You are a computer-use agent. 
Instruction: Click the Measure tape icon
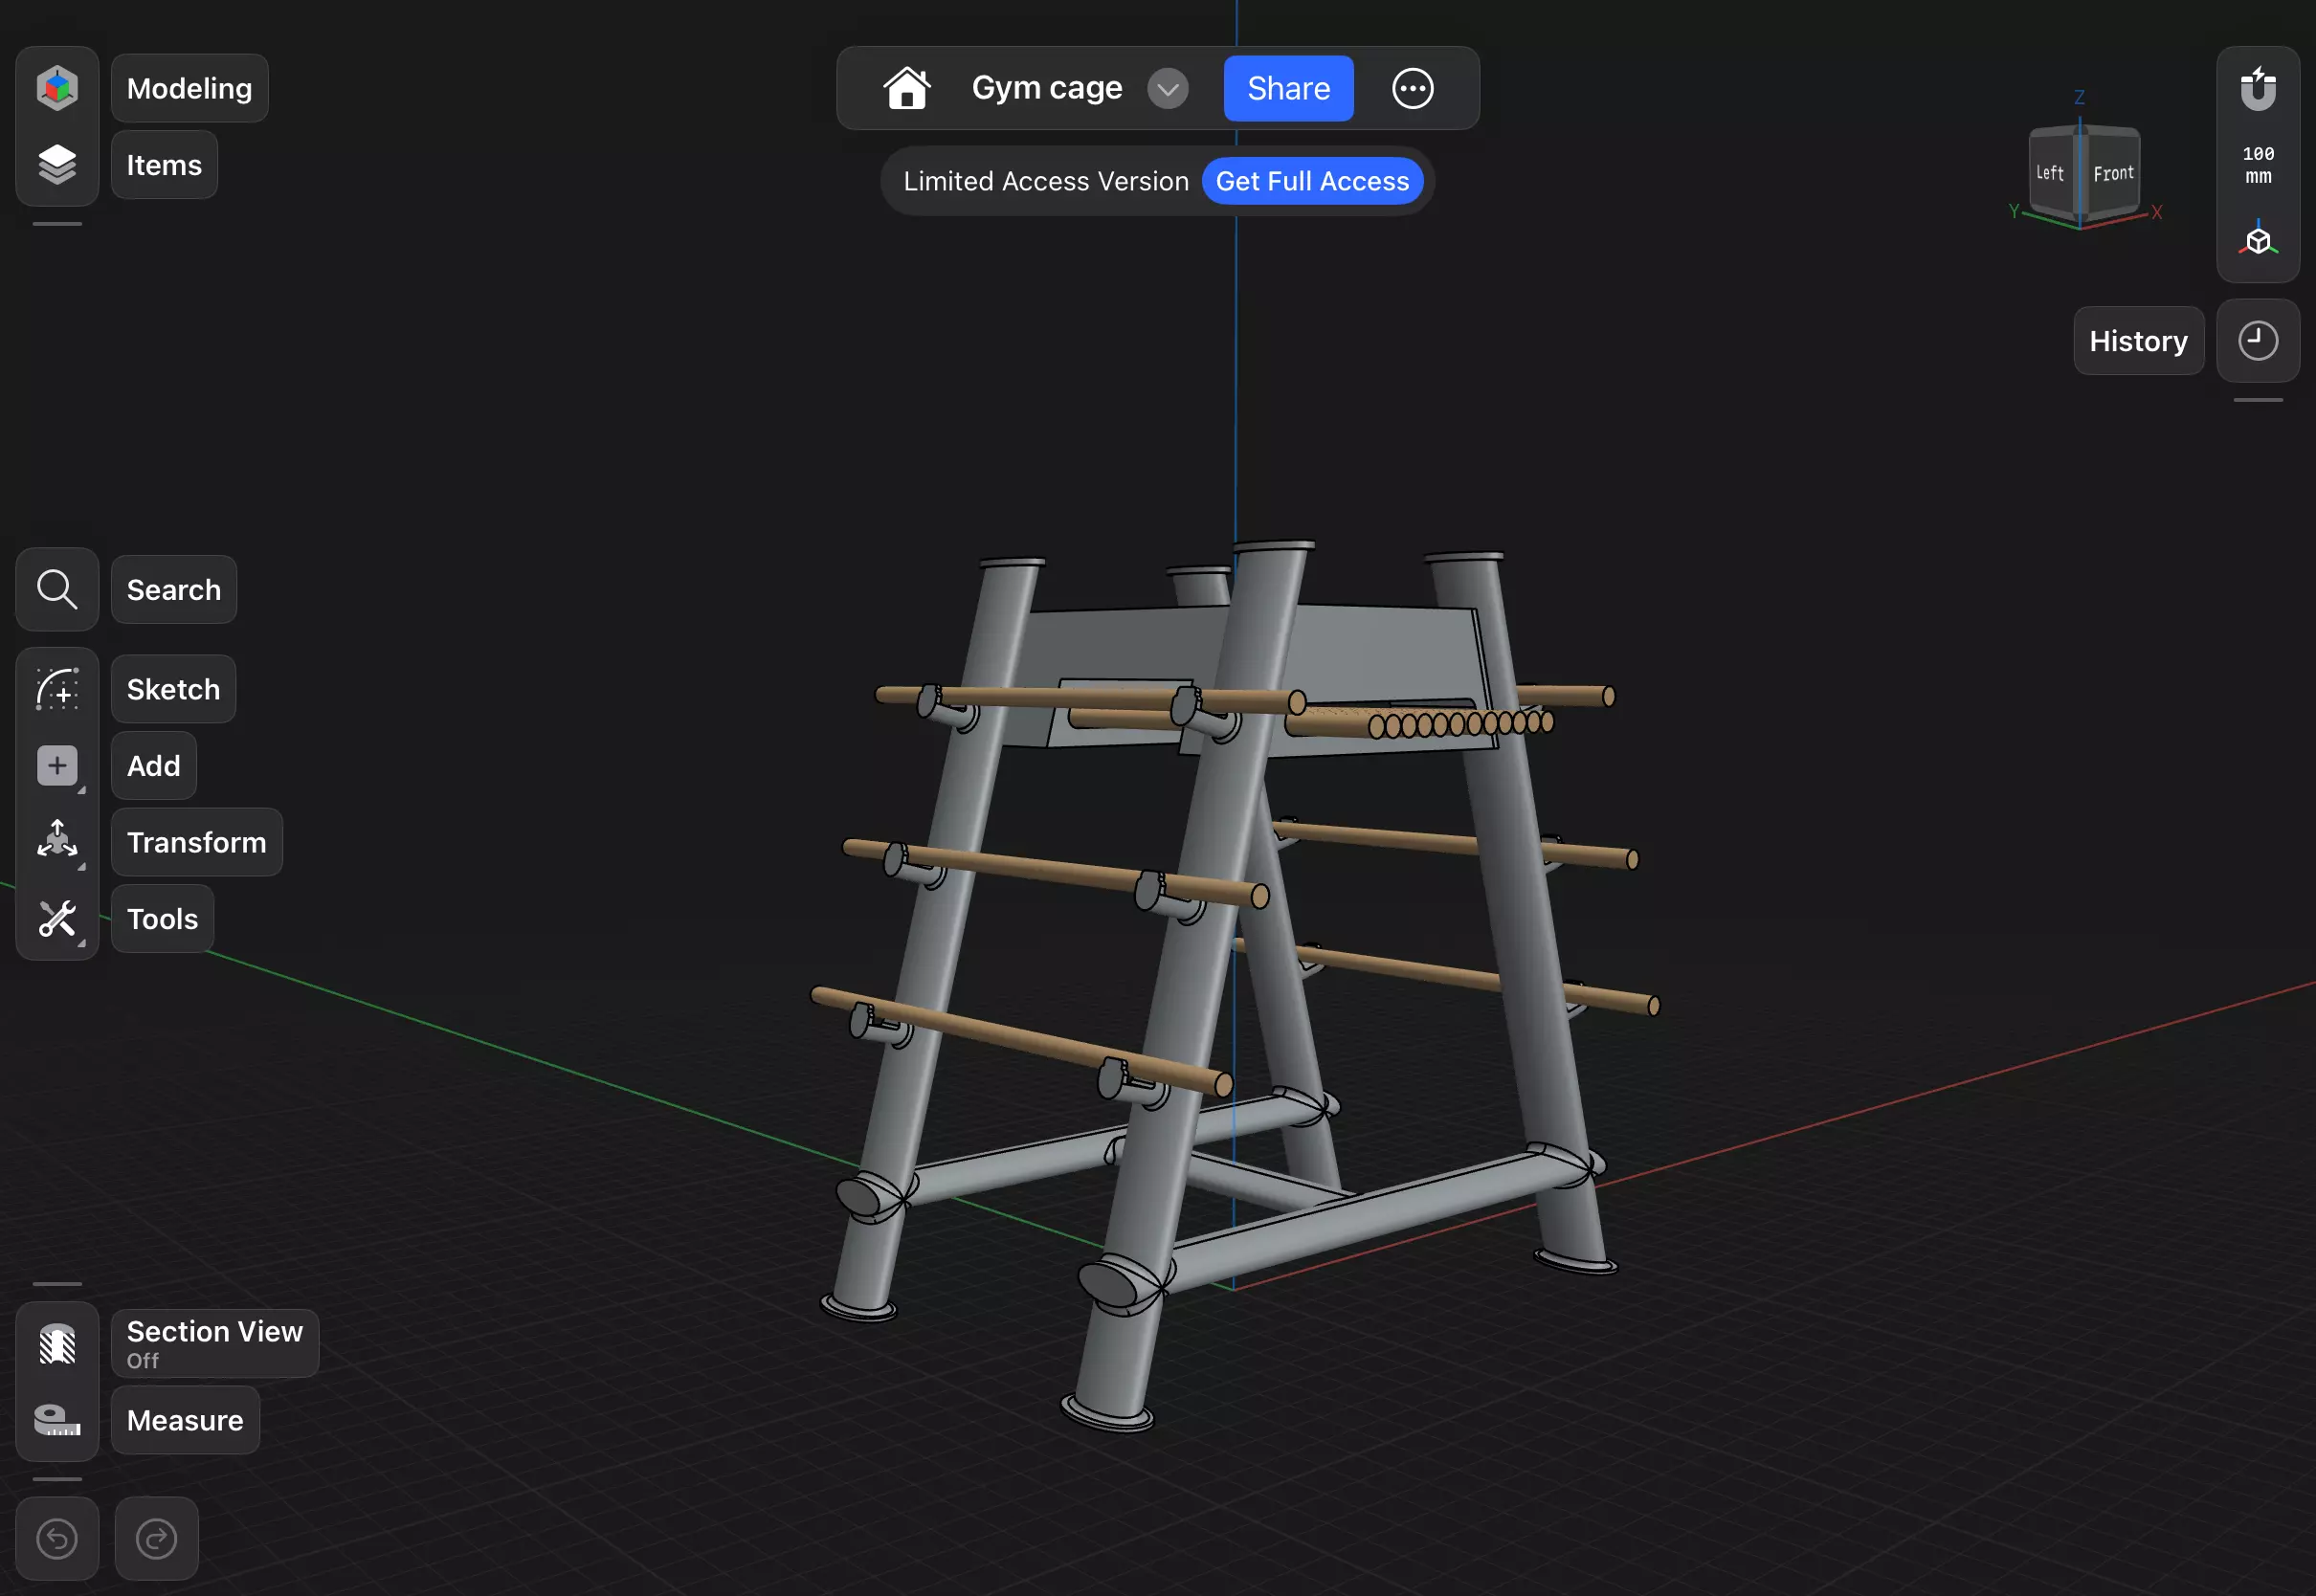click(57, 1420)
